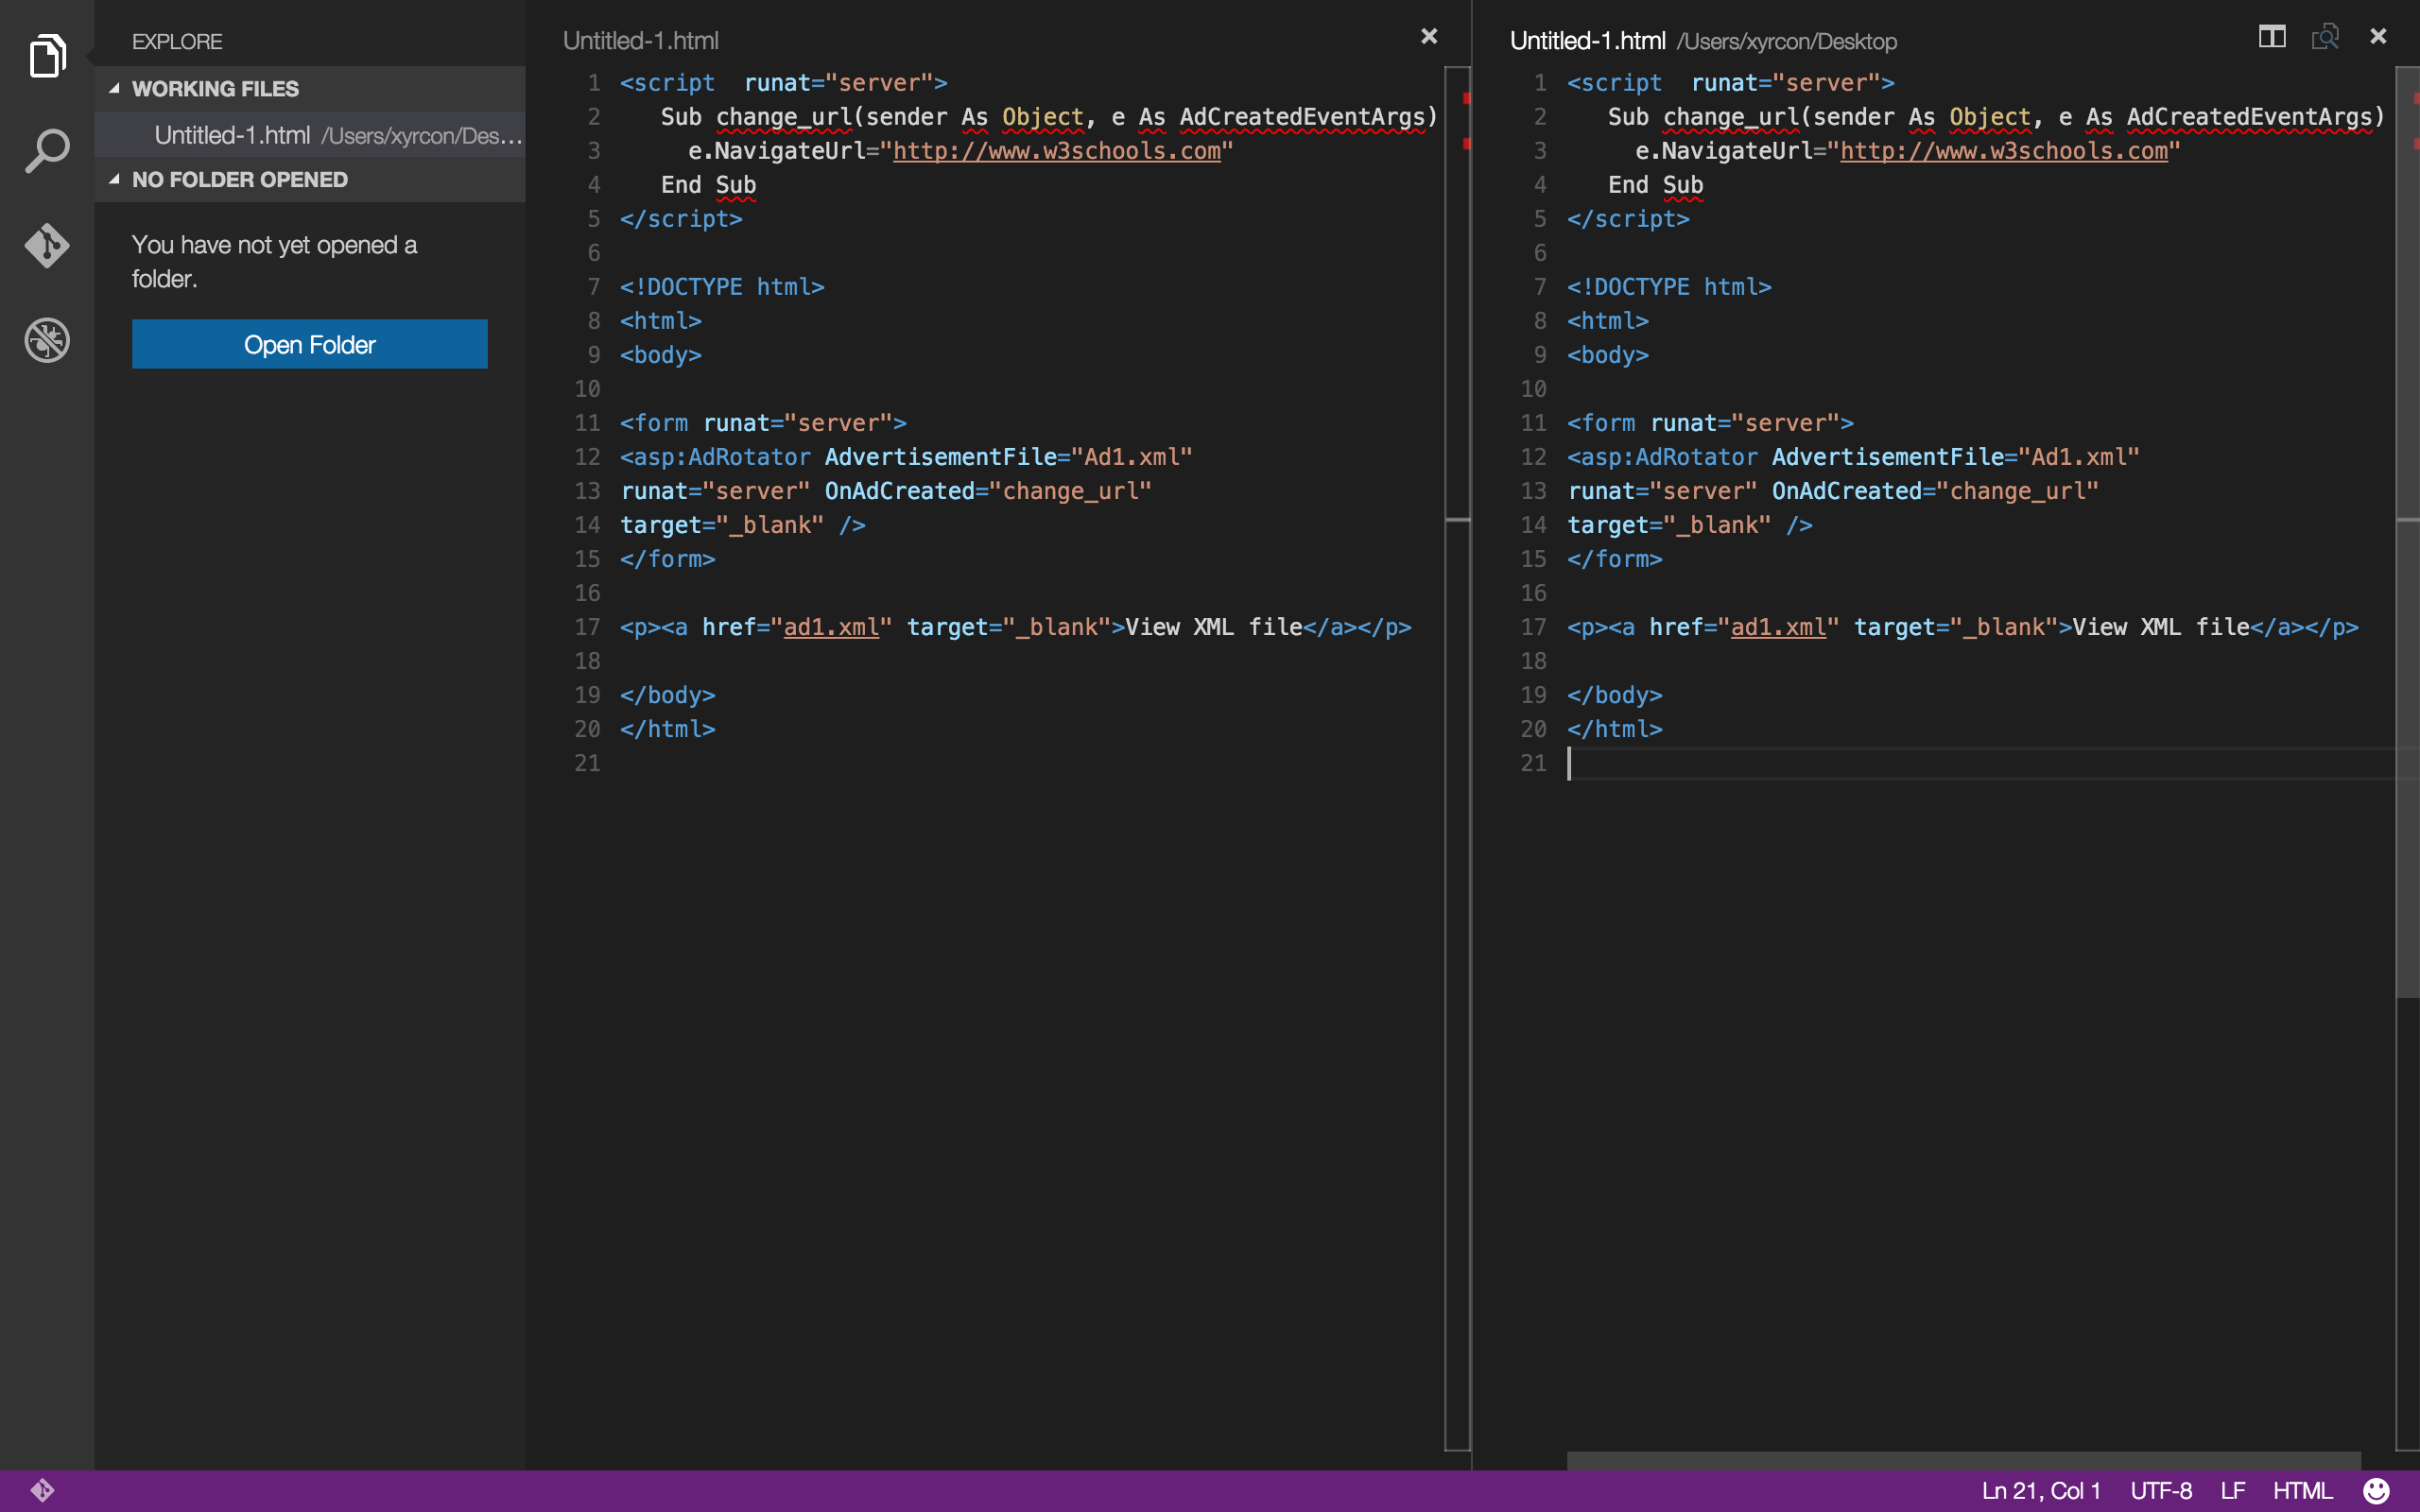Open the Debug view icon
Screen dimensions: 2420x1512
(47, 340)
